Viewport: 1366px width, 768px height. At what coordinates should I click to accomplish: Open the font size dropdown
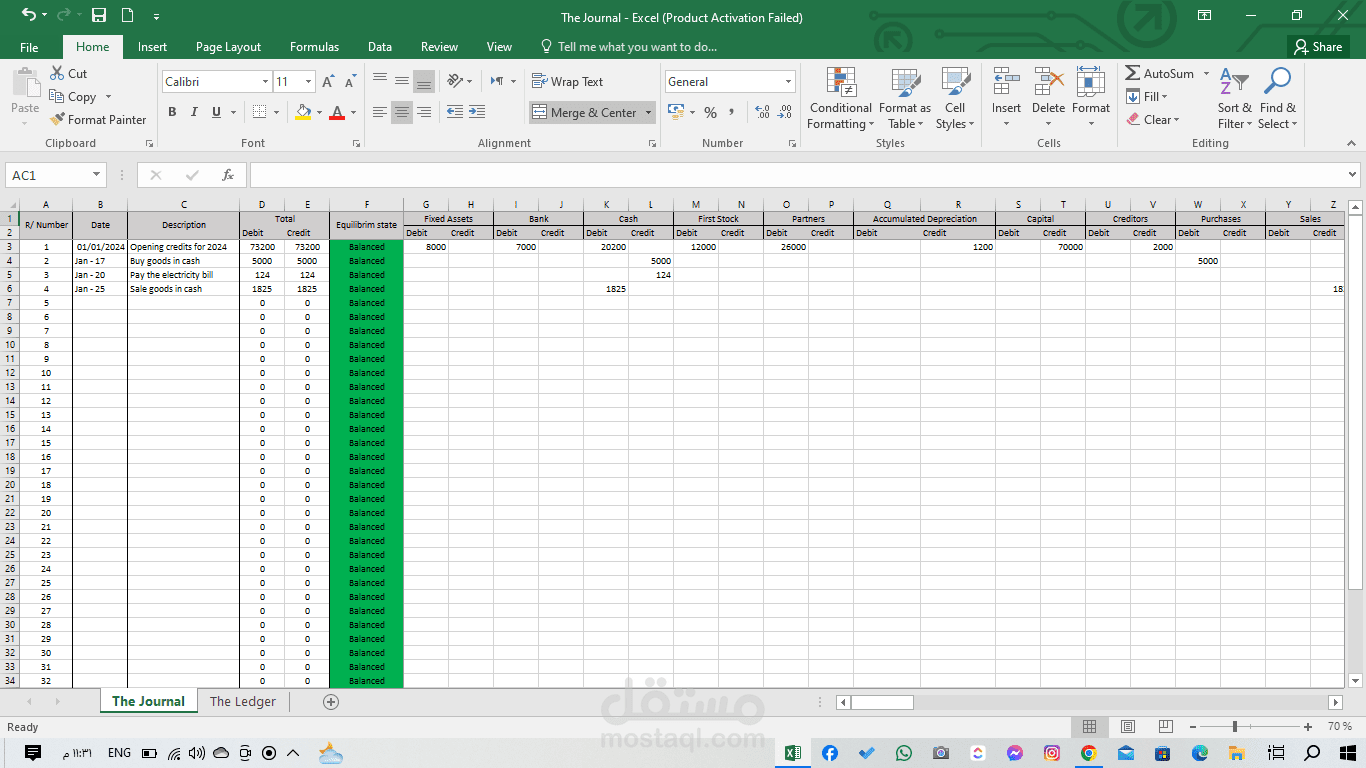click(309, 82)
